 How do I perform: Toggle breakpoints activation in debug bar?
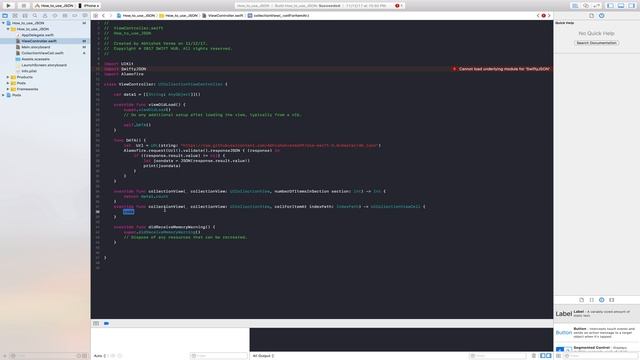(x=106, y=323)
